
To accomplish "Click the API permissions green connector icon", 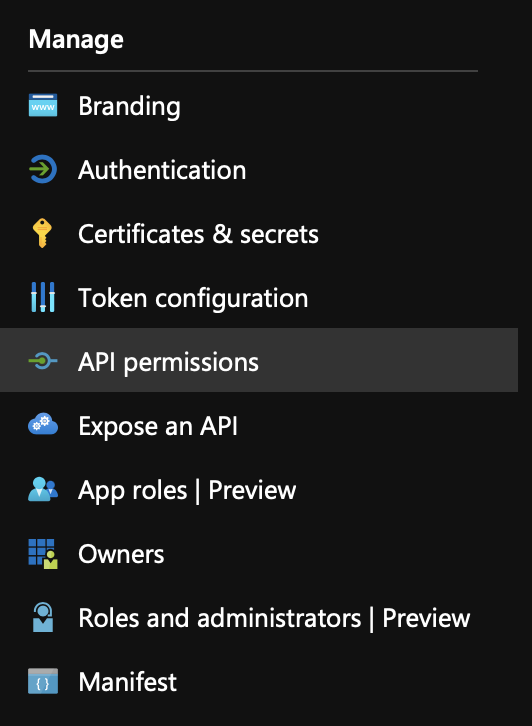I will click(x=43, y=360).
